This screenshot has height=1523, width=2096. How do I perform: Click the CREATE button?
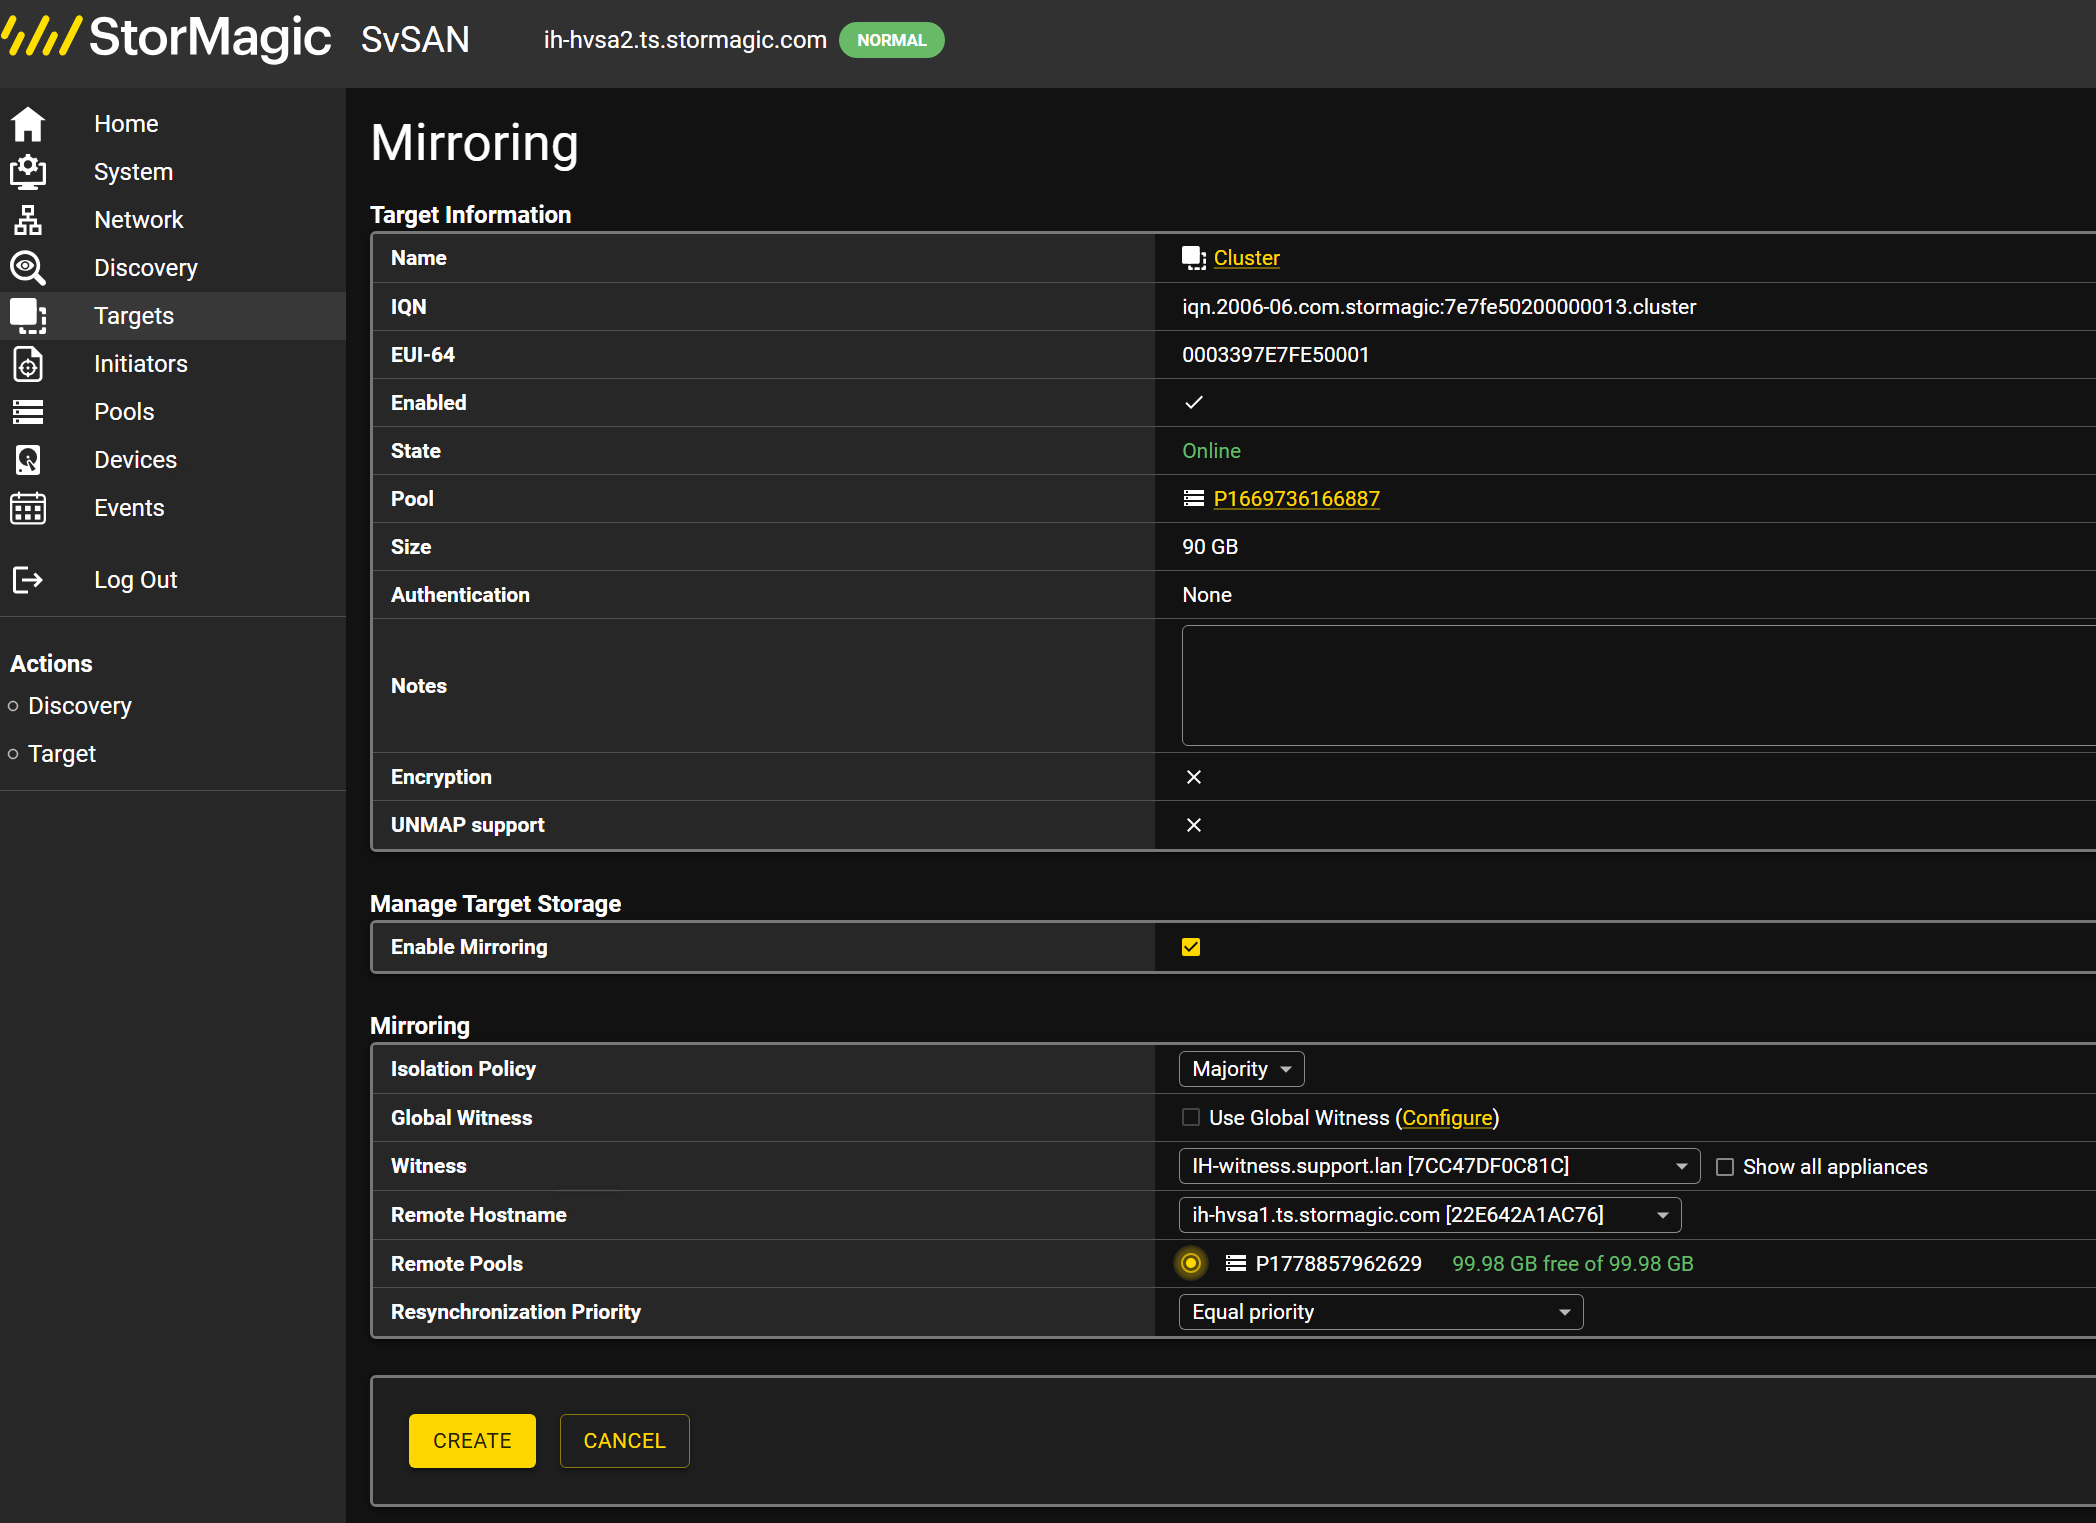(472, 1441)
